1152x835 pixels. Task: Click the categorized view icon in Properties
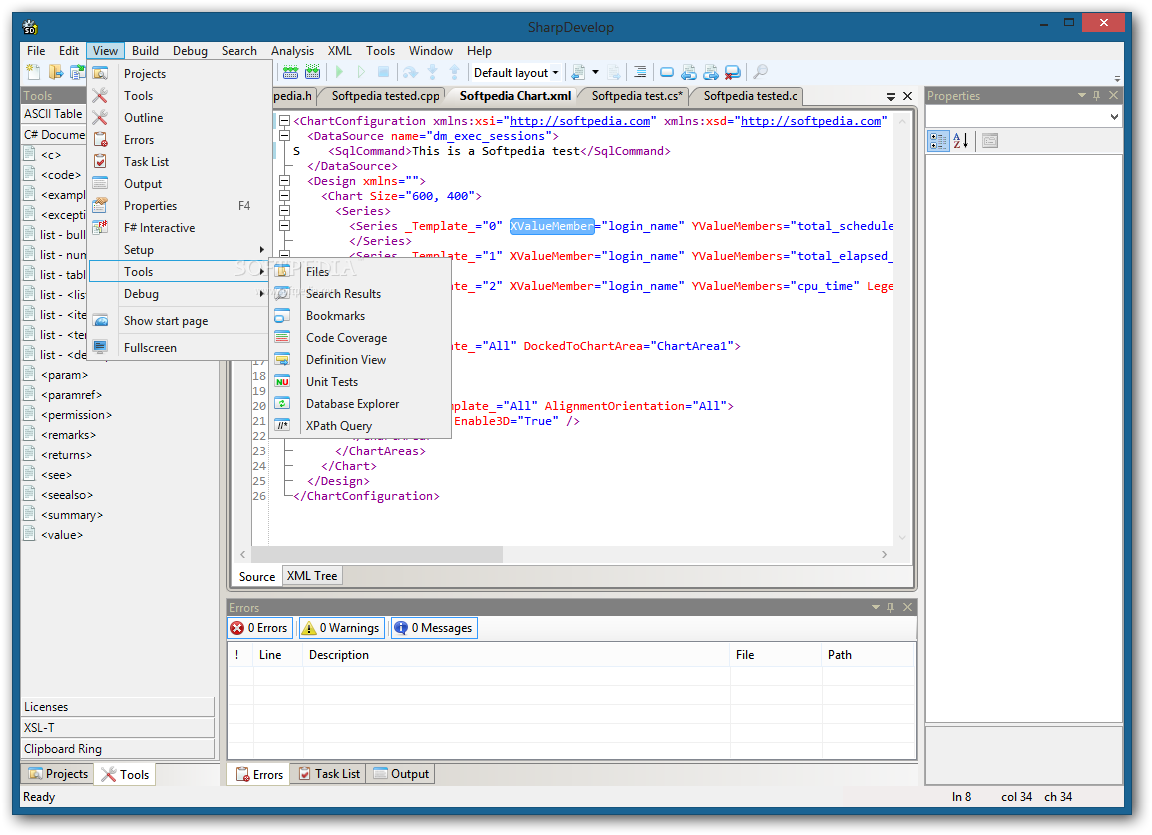[x=938, y=141]
